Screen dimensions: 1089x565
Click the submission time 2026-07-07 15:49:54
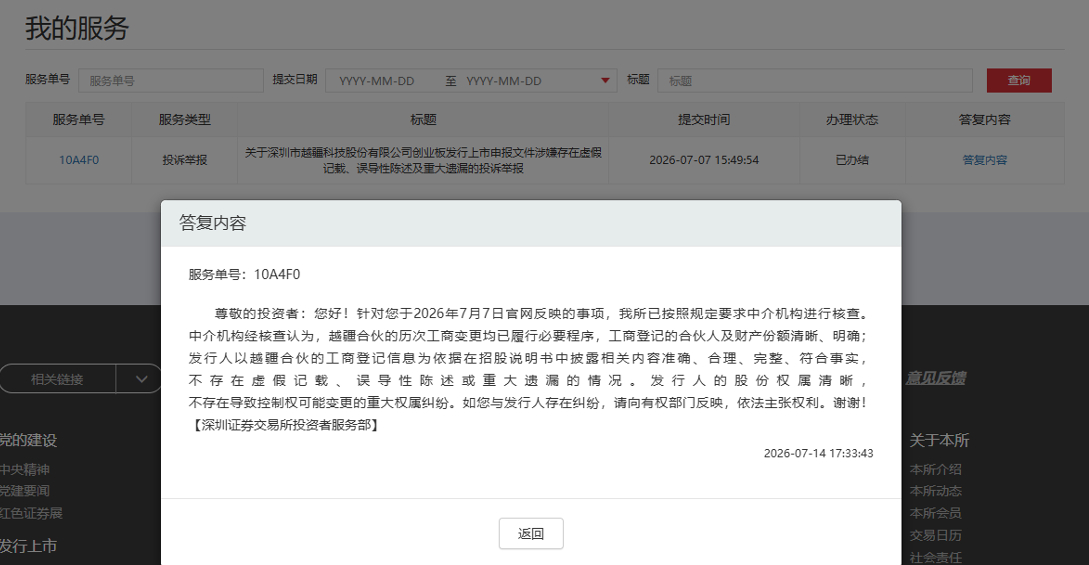(704, 160)
